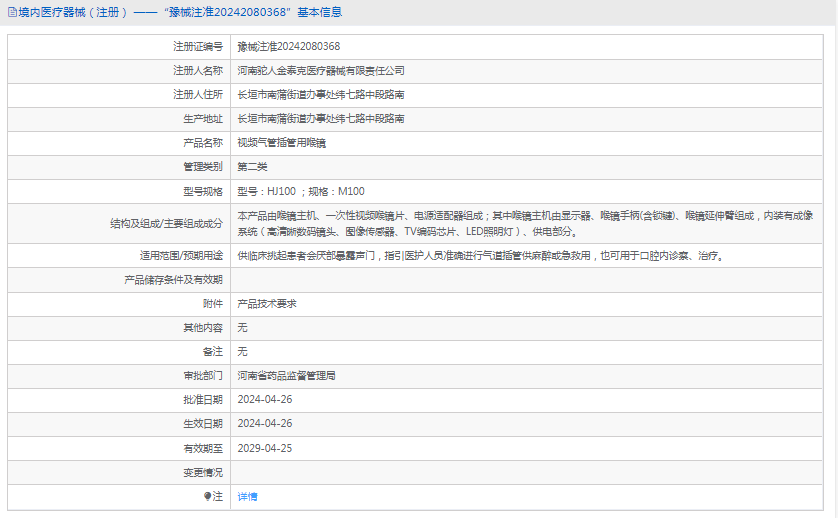Image resolution: width=838 pixels, height=518 pixels.
Task: Click the 批准日期 label
Action: click(203, 400)
